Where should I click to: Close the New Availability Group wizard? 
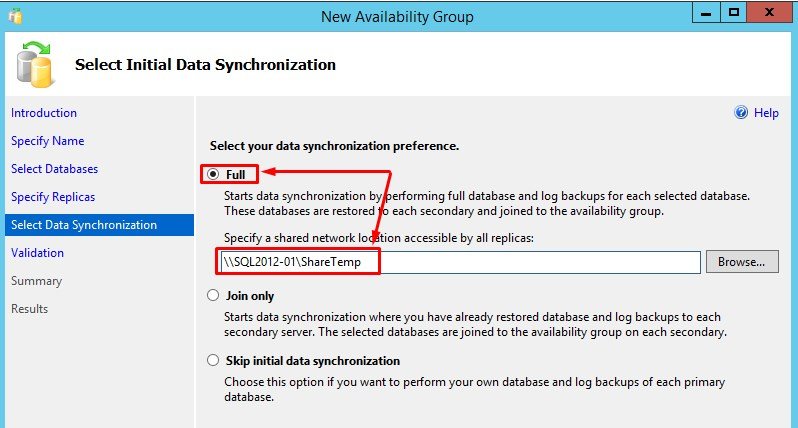[772, 14]
